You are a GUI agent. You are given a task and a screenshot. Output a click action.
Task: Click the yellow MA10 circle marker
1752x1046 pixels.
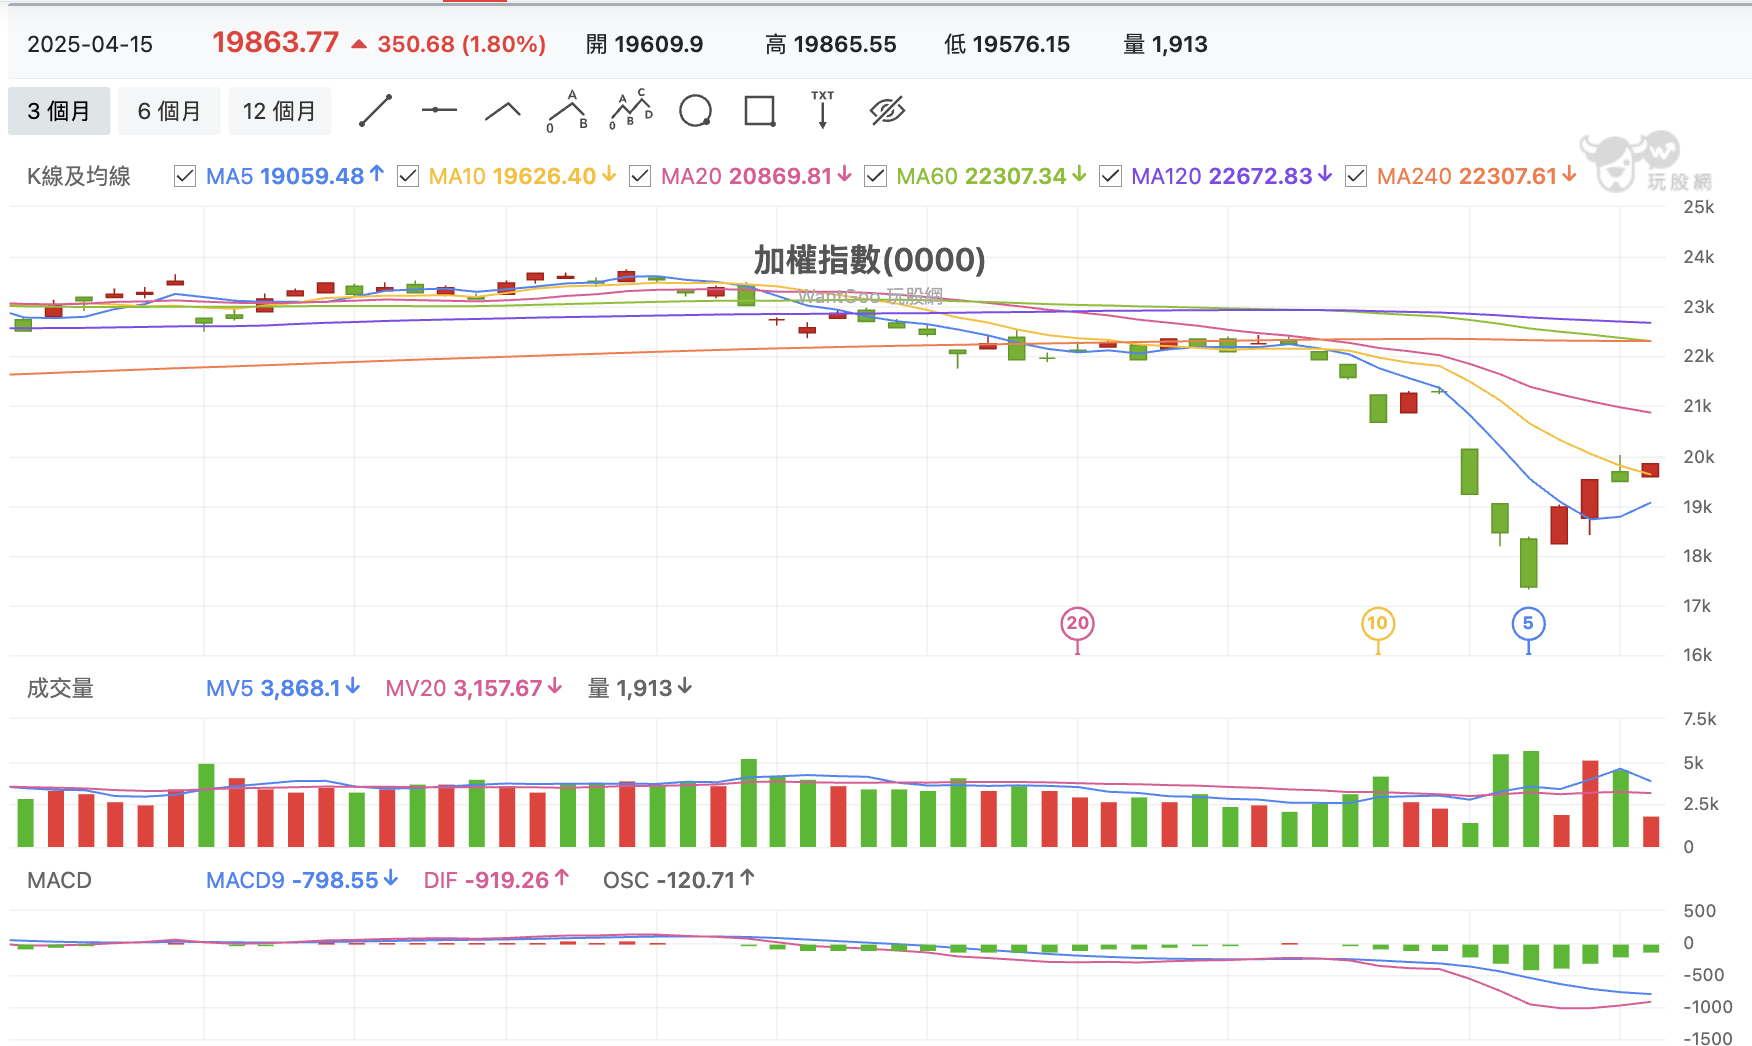(1378, 624)
